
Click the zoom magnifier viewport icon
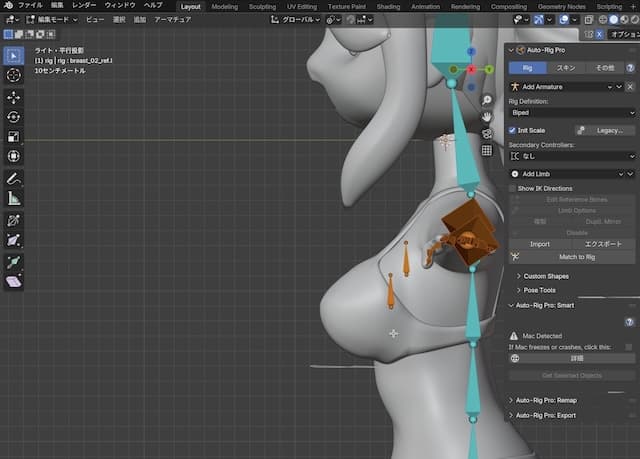(486, 101)
